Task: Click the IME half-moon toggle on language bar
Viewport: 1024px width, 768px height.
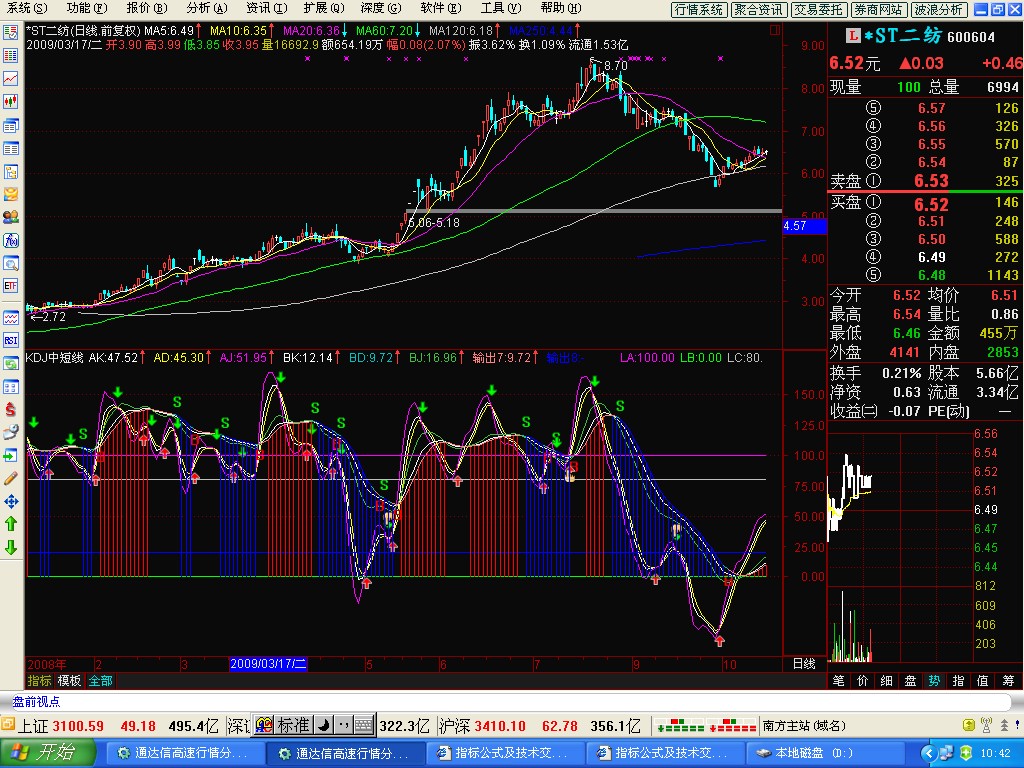Action: pos(324,725)
